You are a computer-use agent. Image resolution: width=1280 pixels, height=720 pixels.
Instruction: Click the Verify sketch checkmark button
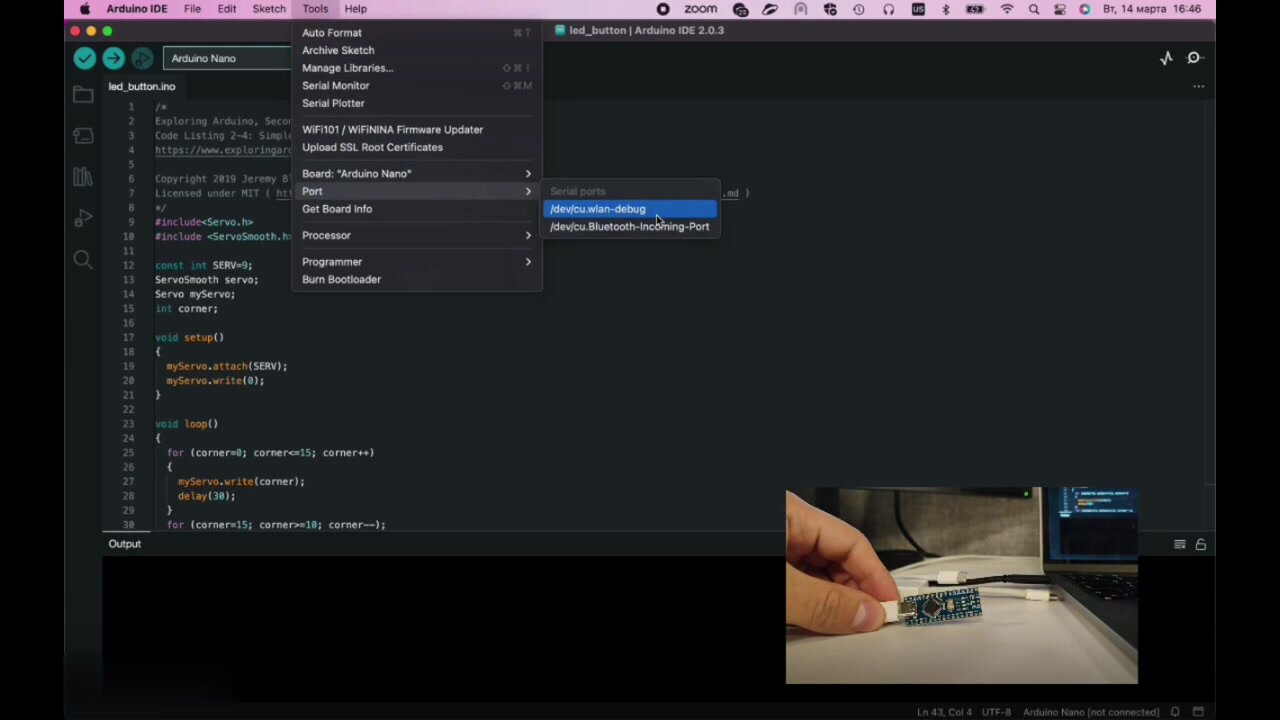point(85,59)
